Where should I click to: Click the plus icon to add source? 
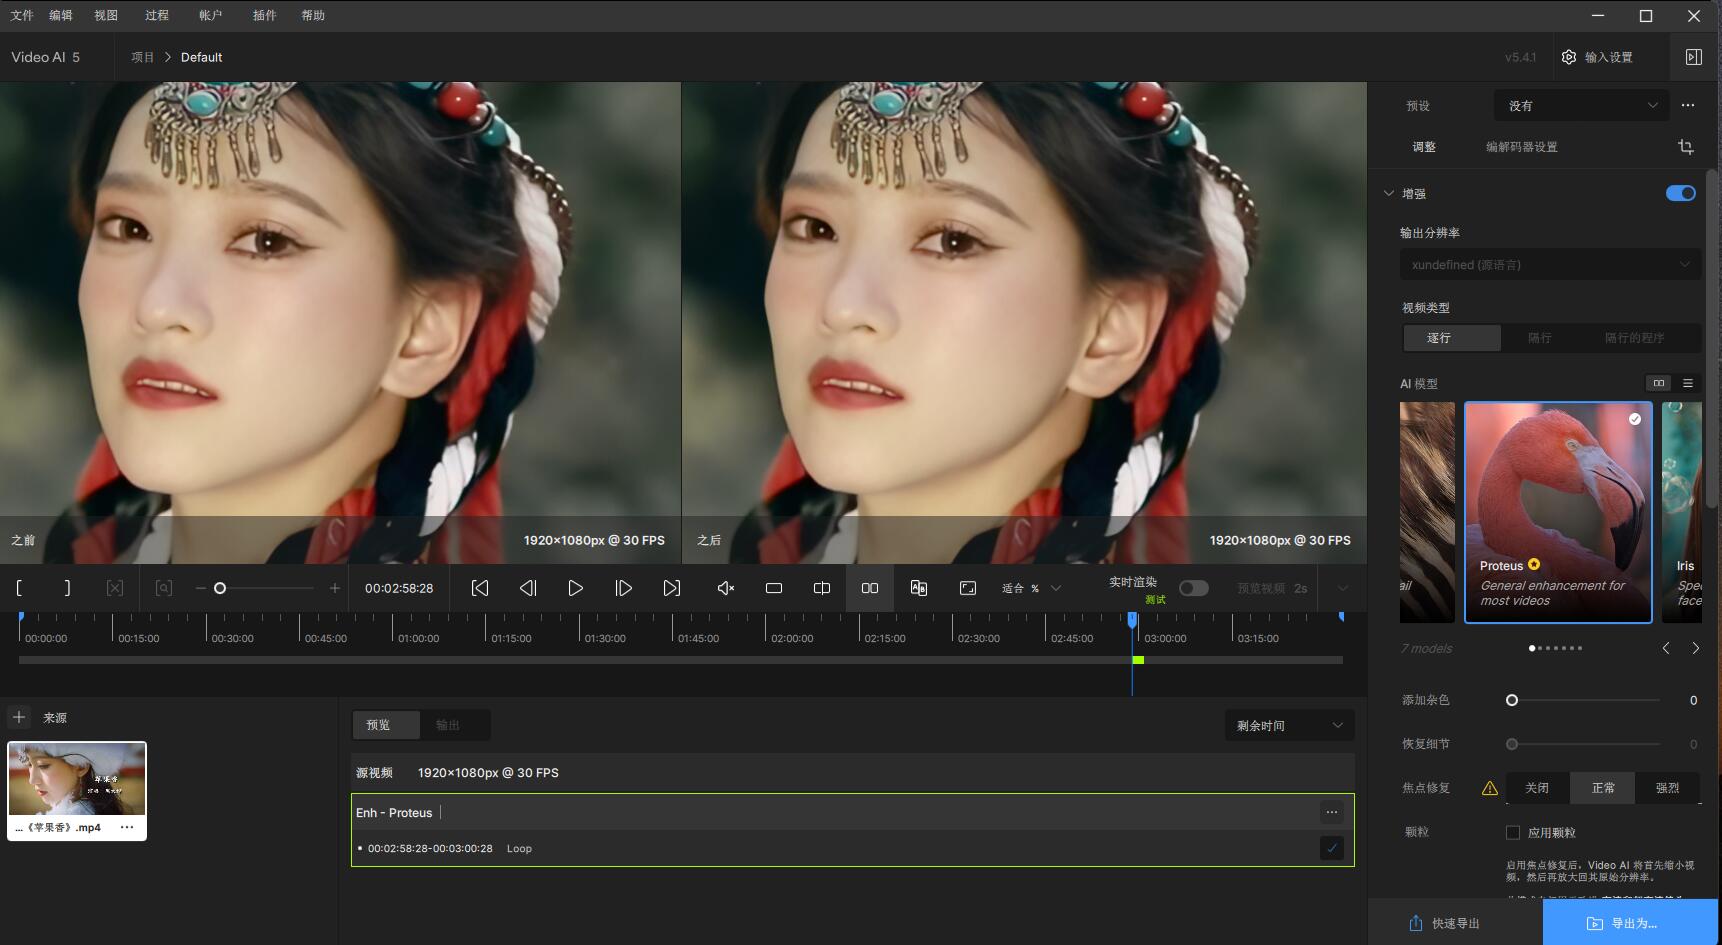point(19,717)
